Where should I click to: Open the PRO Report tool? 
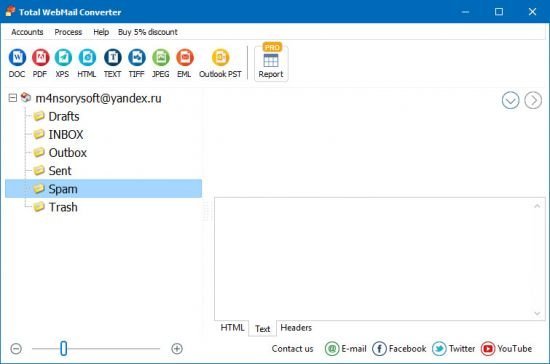click(271, 62)
